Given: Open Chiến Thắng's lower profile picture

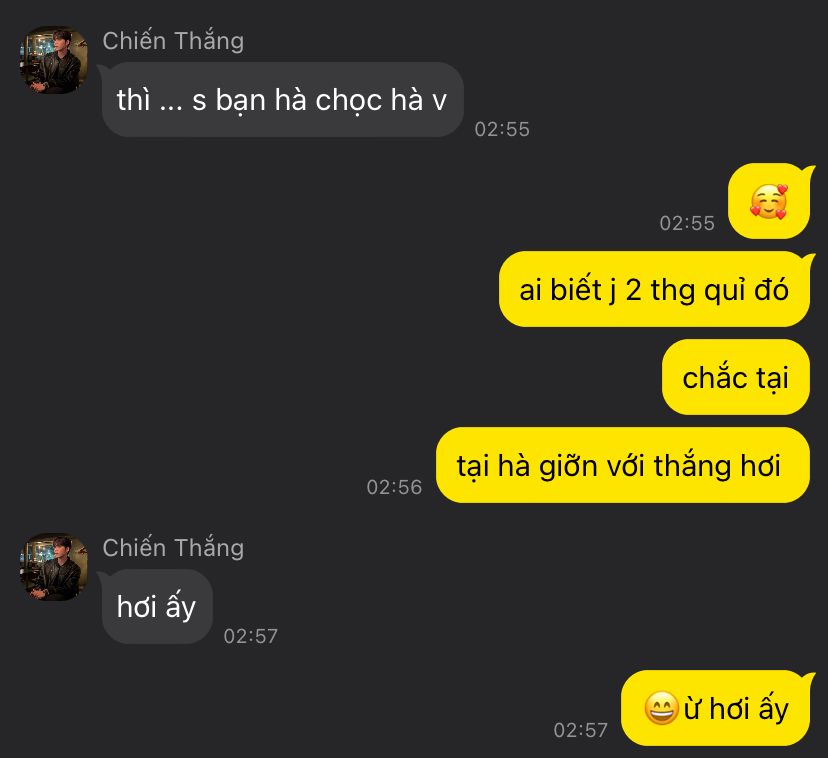Looking at the screenshot, I should point(54,567).
